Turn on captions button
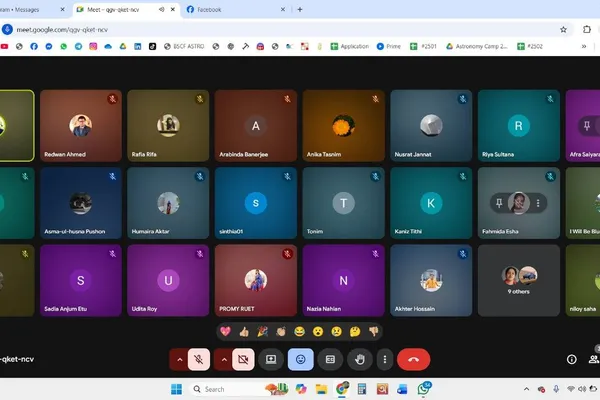The height and width of the screenshot is (400, 600). [330, 359]
